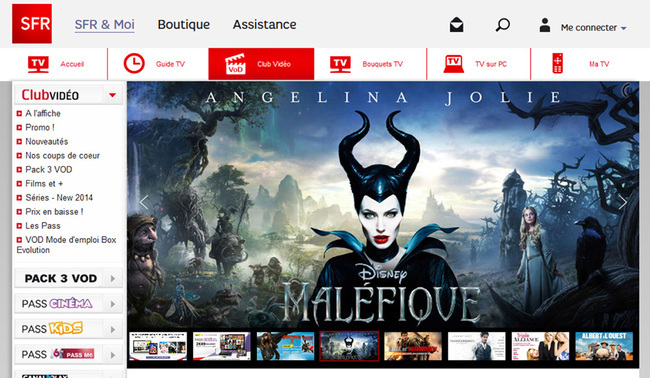Open the Assistance menu item

click(264, 24)
